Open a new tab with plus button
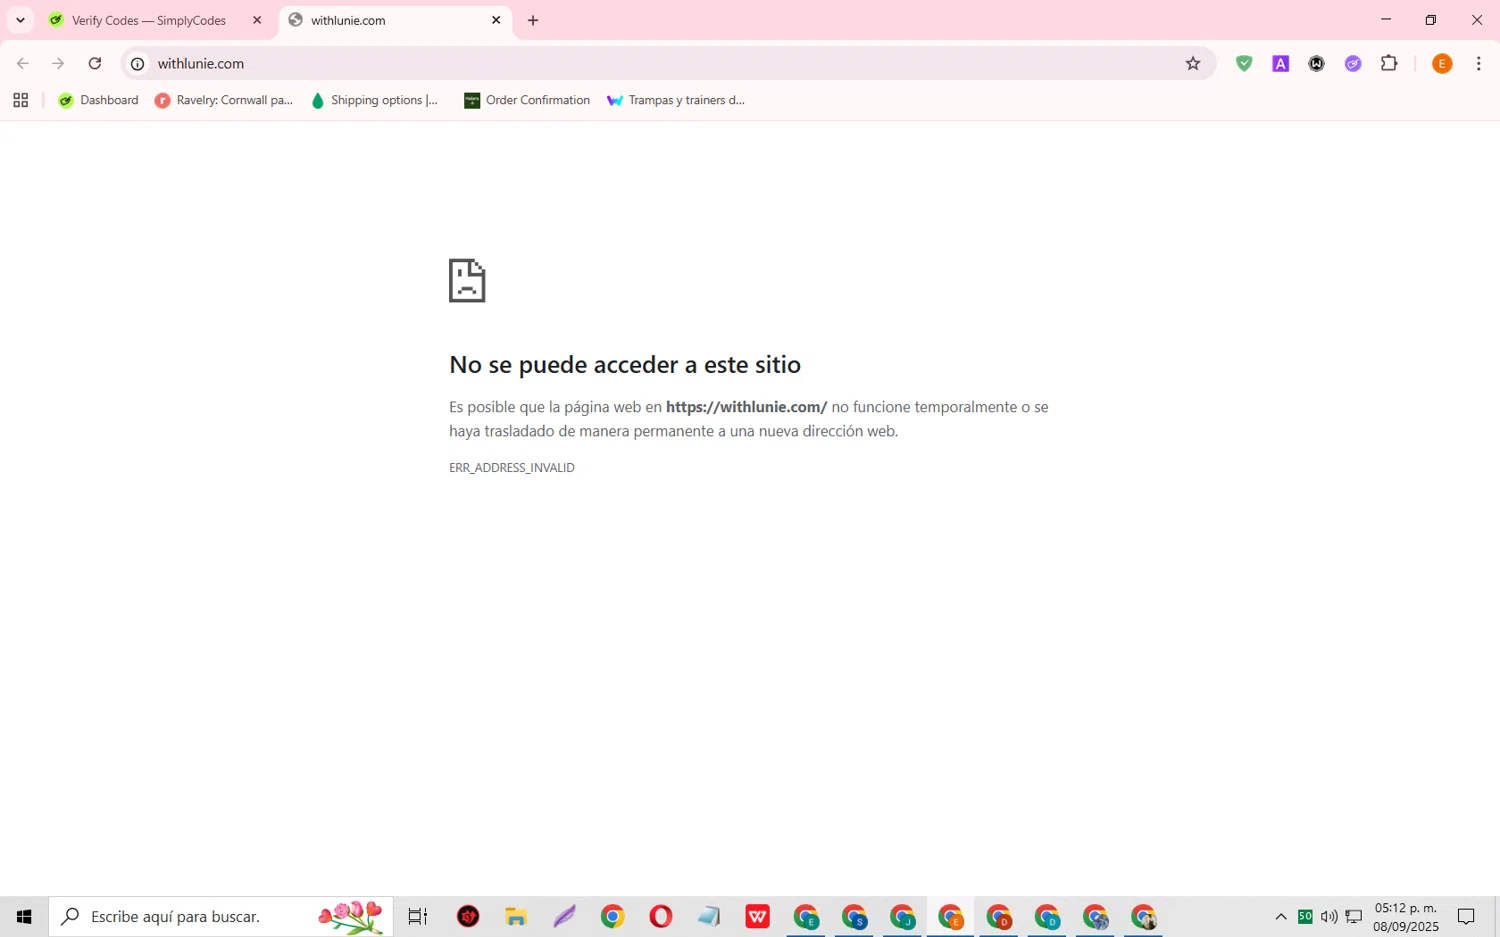This screenshot has width=1500, height=937. pyautogui.click(x=533, y=20)
